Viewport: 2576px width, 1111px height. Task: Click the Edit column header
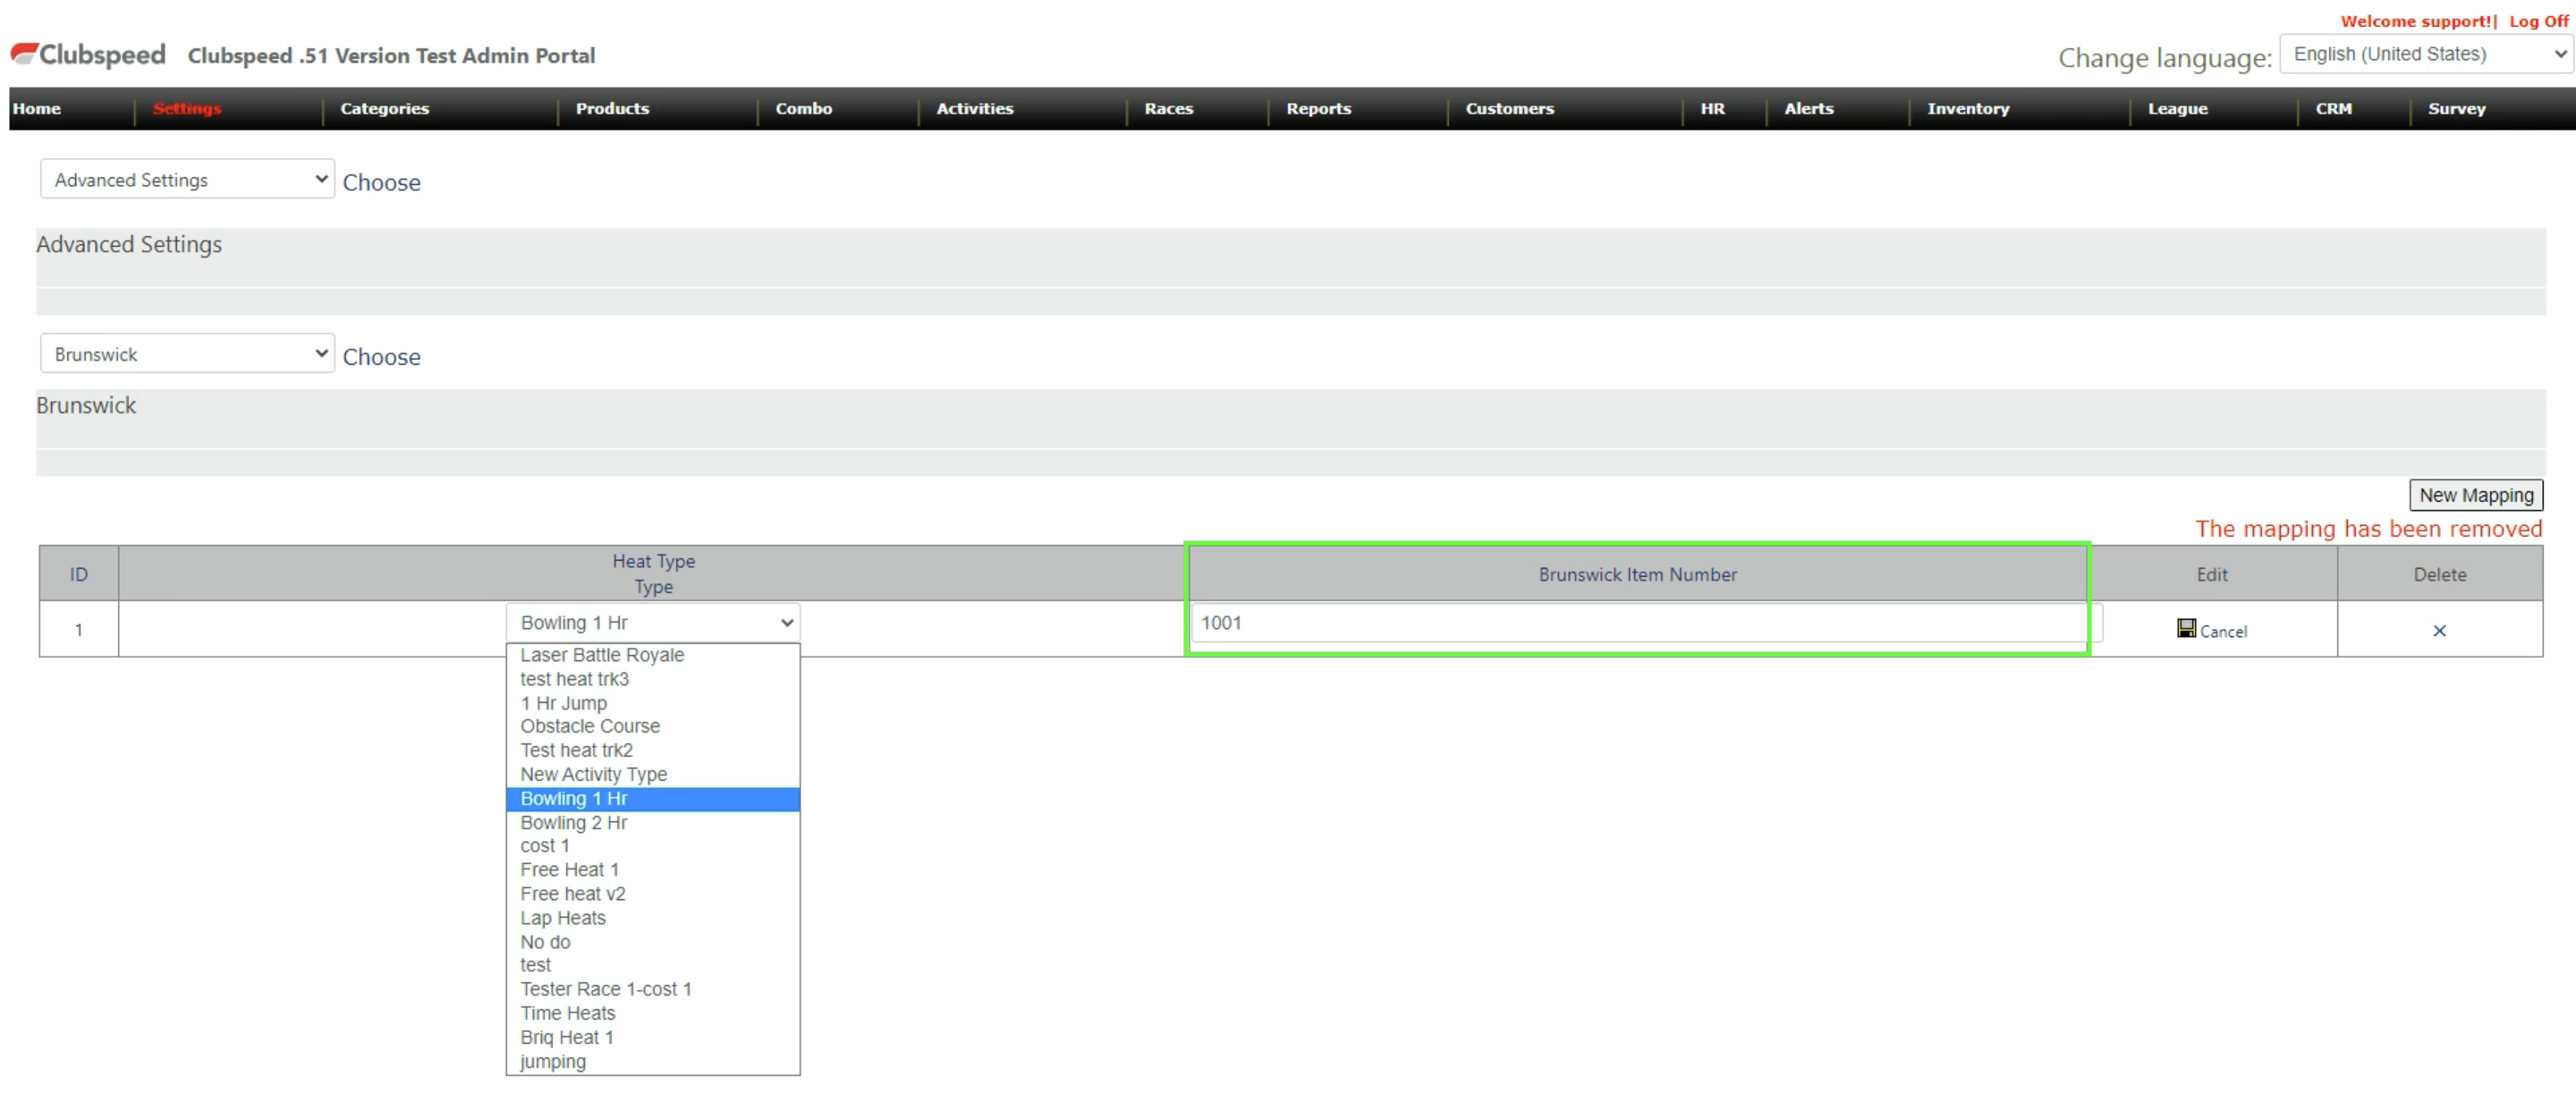2211,574
